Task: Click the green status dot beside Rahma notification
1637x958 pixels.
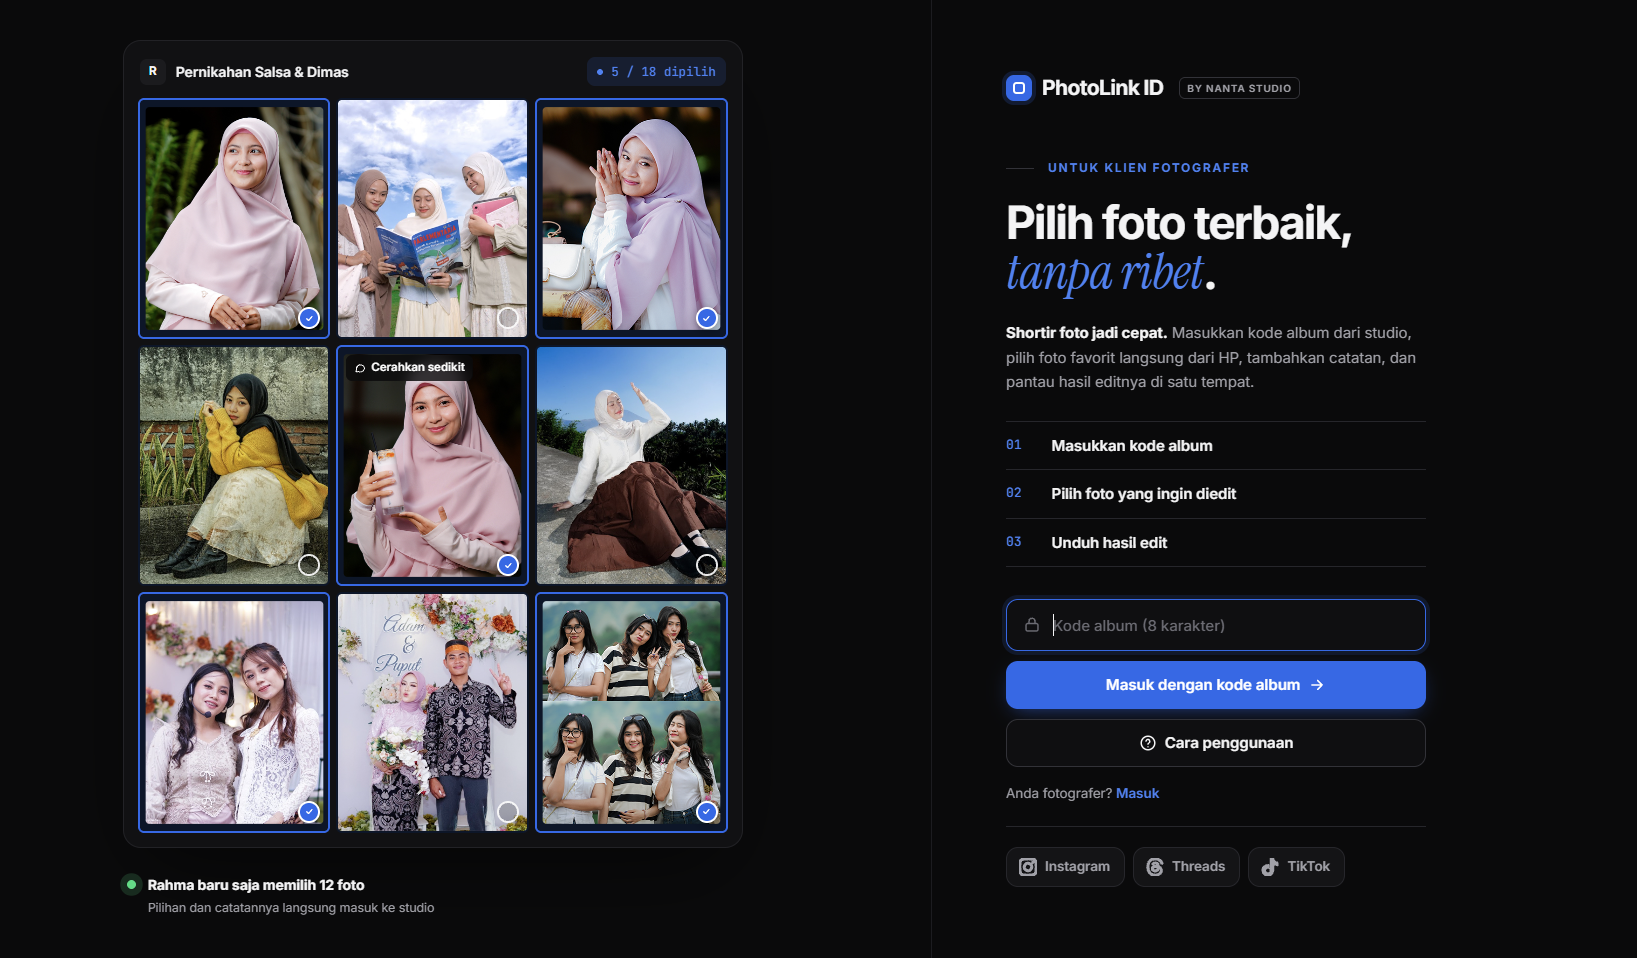Action: point(131,884)
